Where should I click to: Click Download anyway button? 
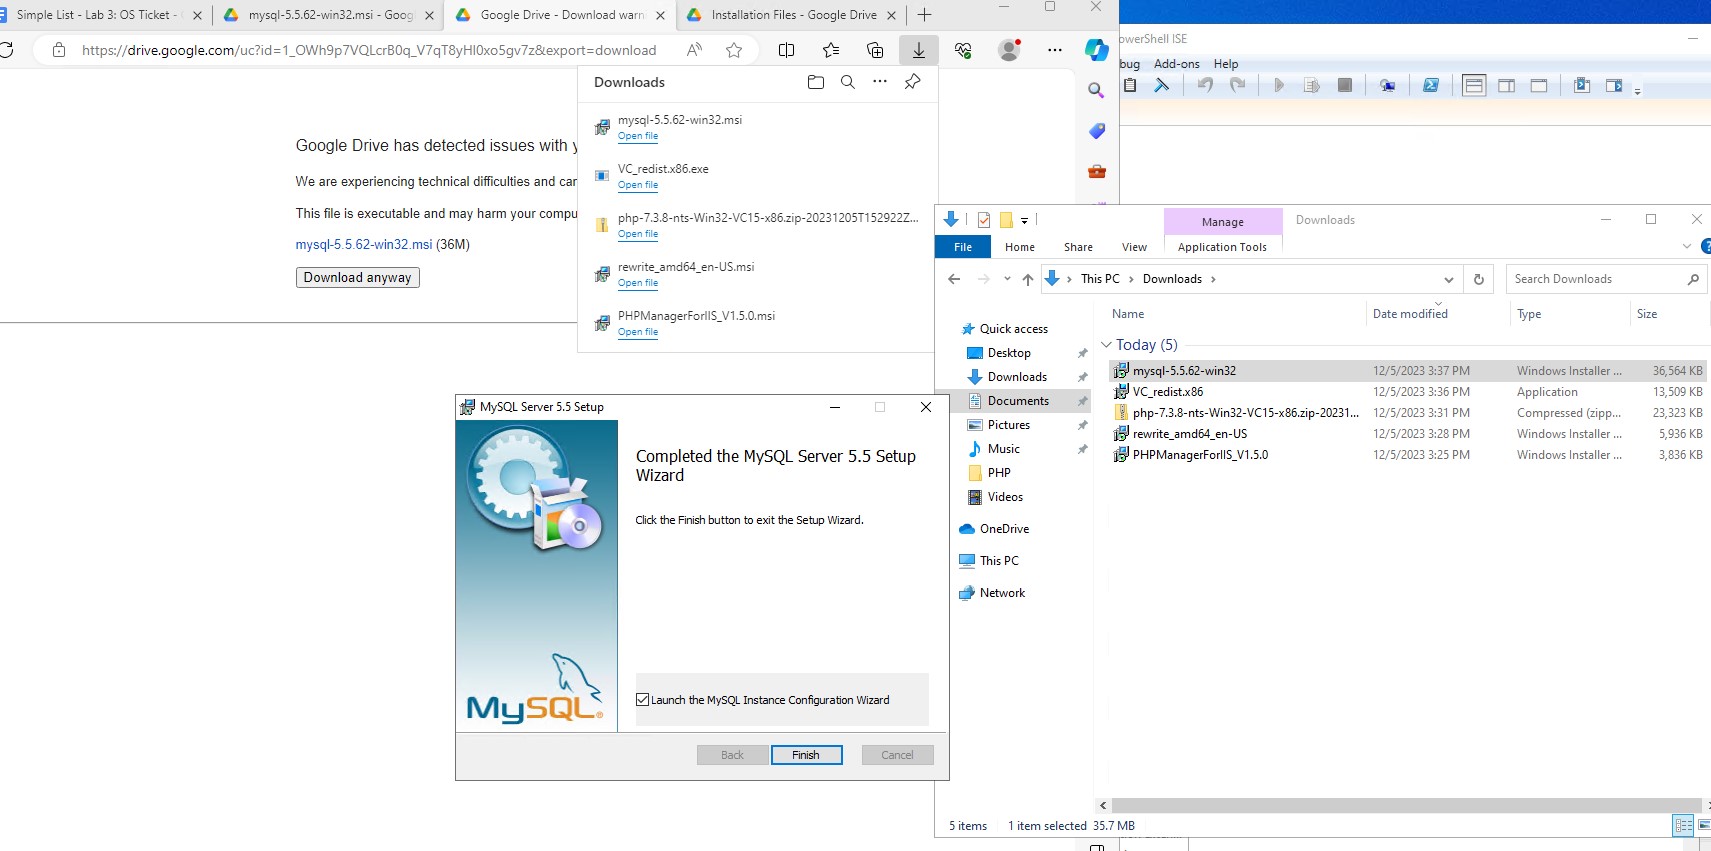(358, 278)
